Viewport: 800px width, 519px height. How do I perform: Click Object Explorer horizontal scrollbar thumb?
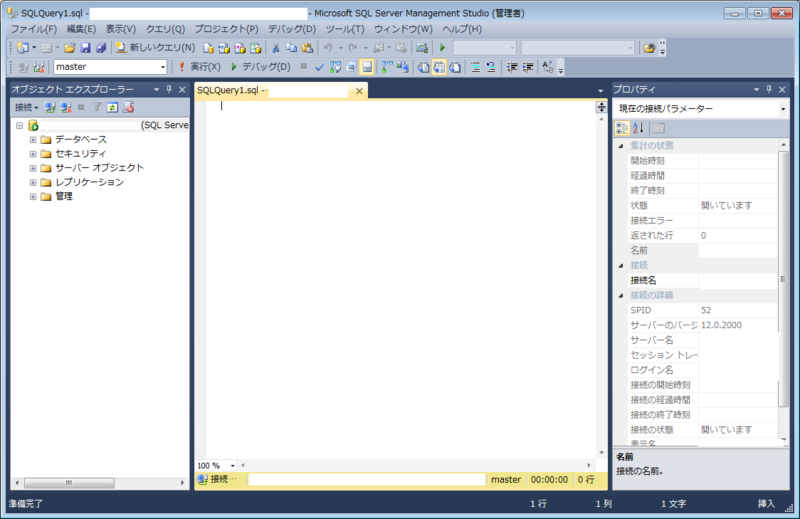[69, 482]
